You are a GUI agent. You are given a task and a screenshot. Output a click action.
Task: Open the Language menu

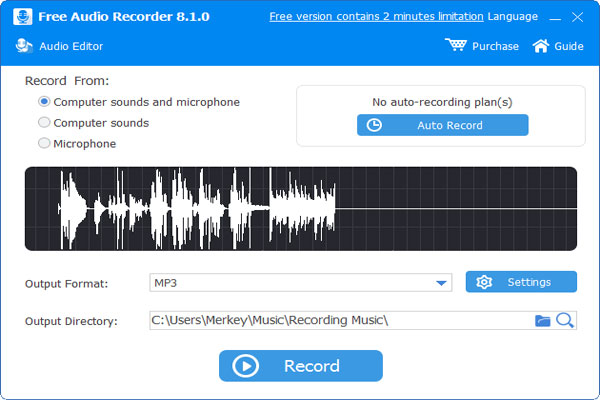511,17
